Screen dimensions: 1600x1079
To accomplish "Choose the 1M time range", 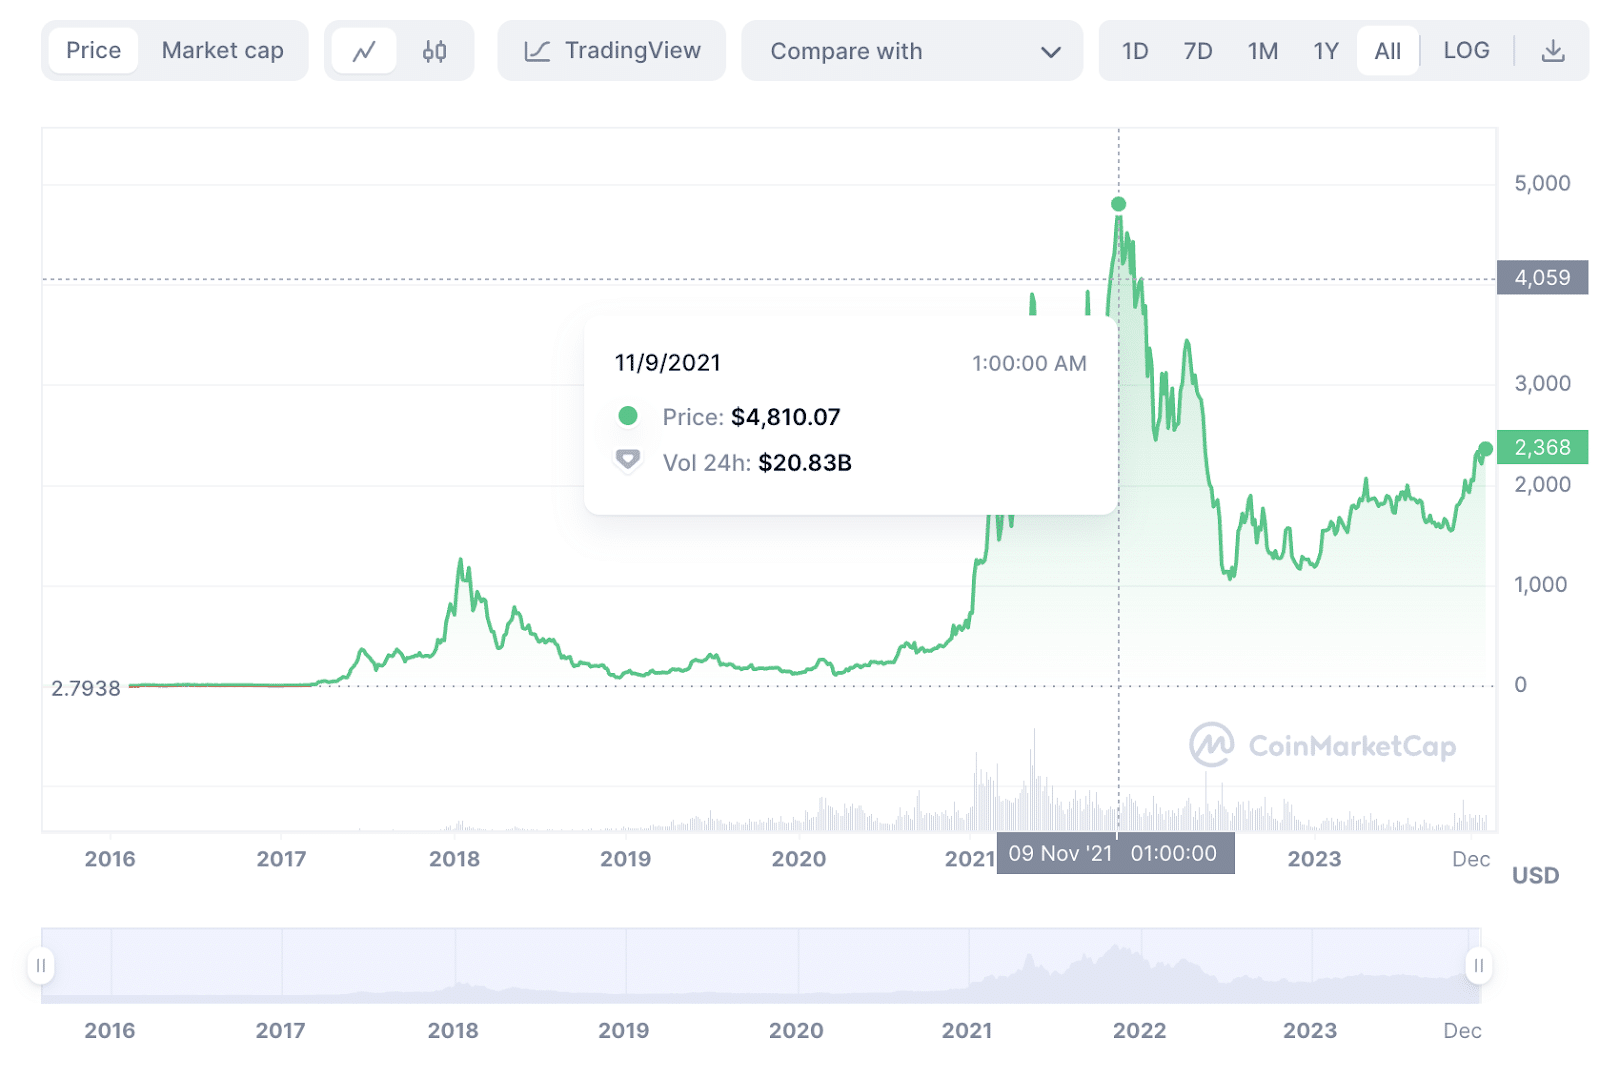I will (1263, 51).
